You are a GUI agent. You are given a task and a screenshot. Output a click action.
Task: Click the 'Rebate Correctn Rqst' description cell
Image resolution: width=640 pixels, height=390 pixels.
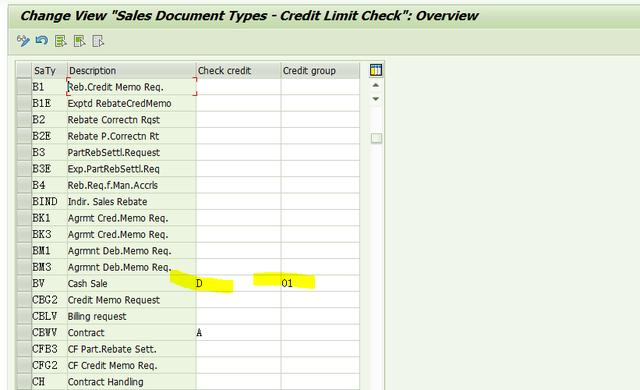131,120
